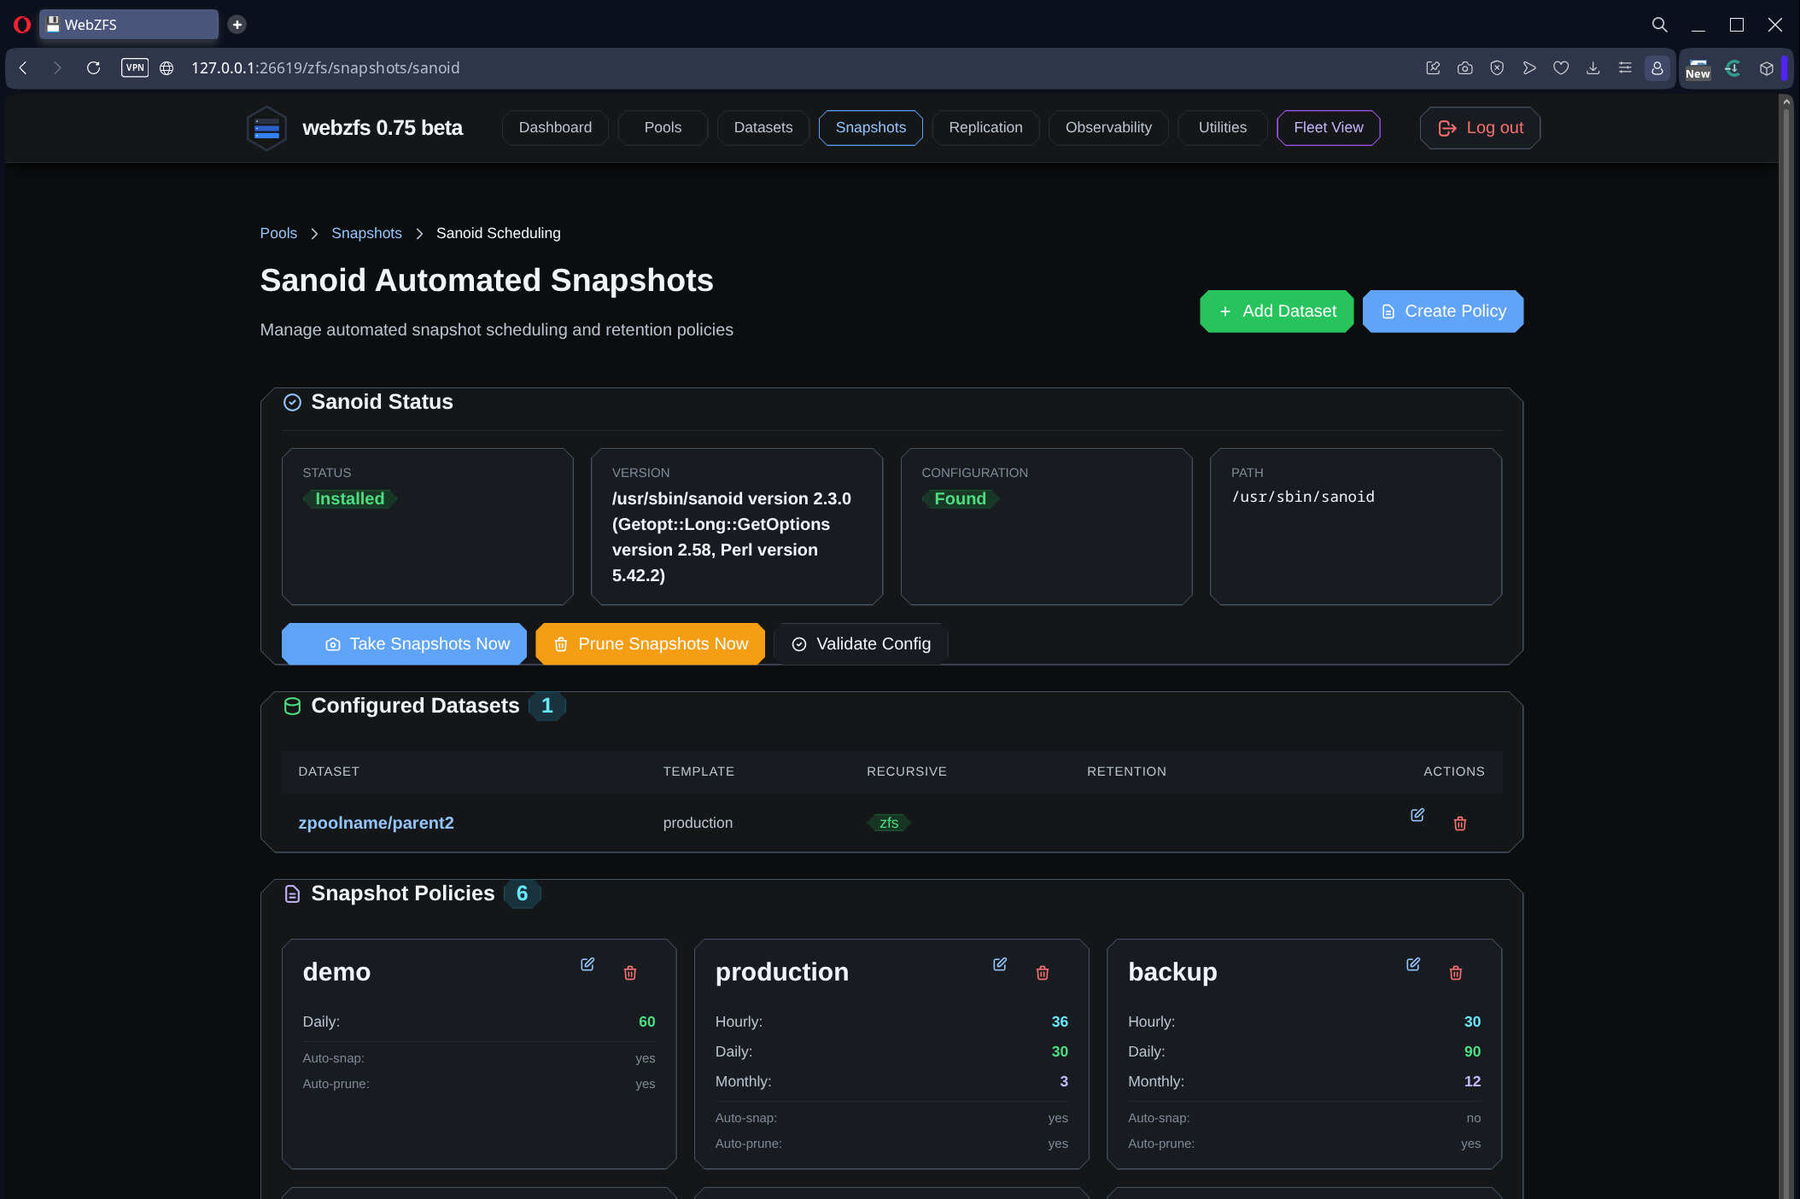Click the site info globe icon
This screenshot has height=1199, width=1800.
tap(167, 68)
